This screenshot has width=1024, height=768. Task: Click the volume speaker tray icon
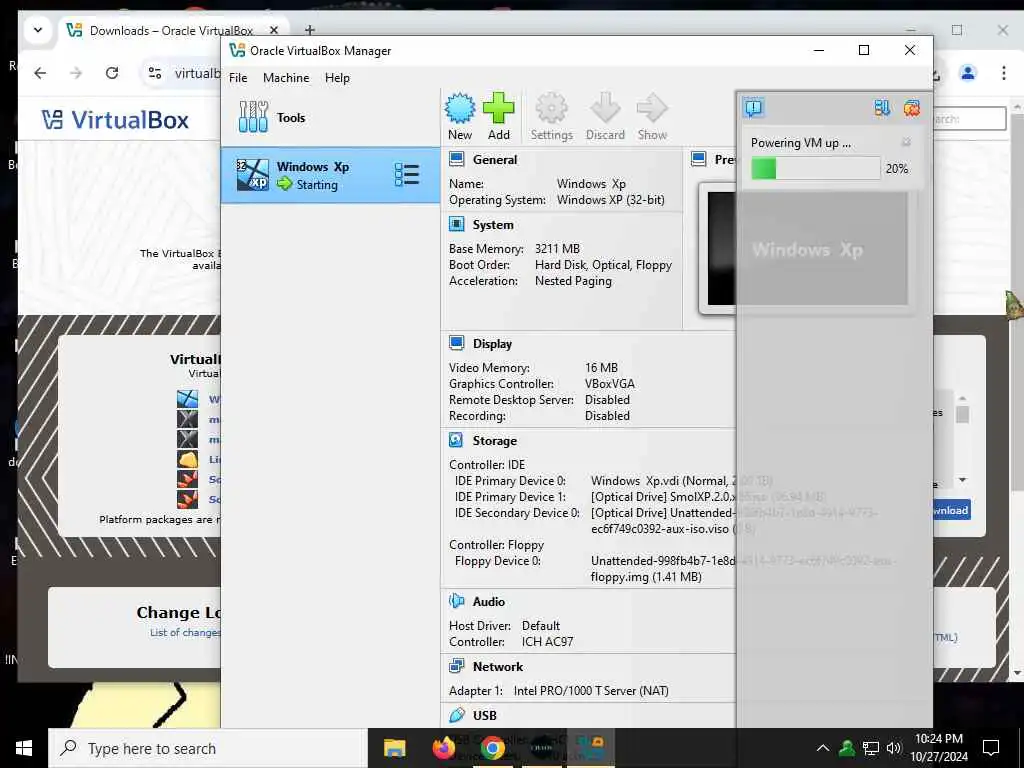(893, 748)
